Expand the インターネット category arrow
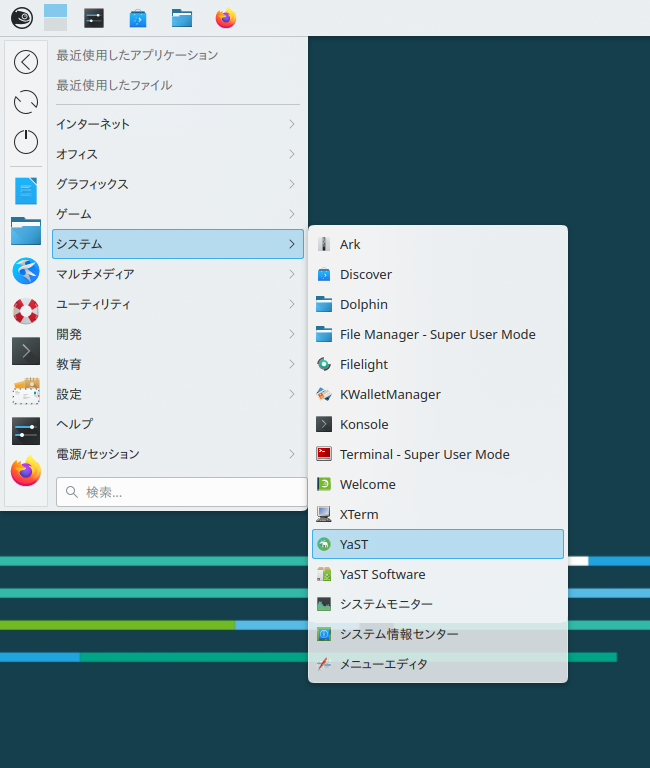Viewport: 650px width, 768px height. pos(292,124)
